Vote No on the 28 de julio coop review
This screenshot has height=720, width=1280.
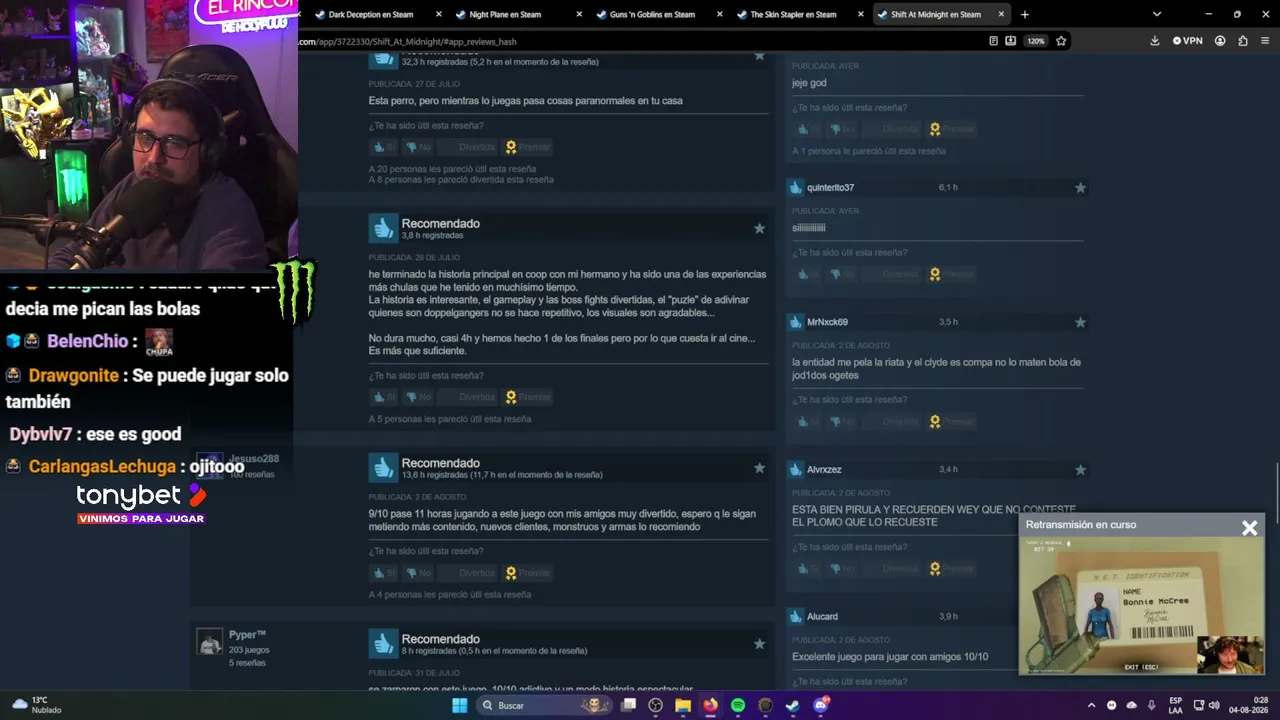(x=419, y=397)
